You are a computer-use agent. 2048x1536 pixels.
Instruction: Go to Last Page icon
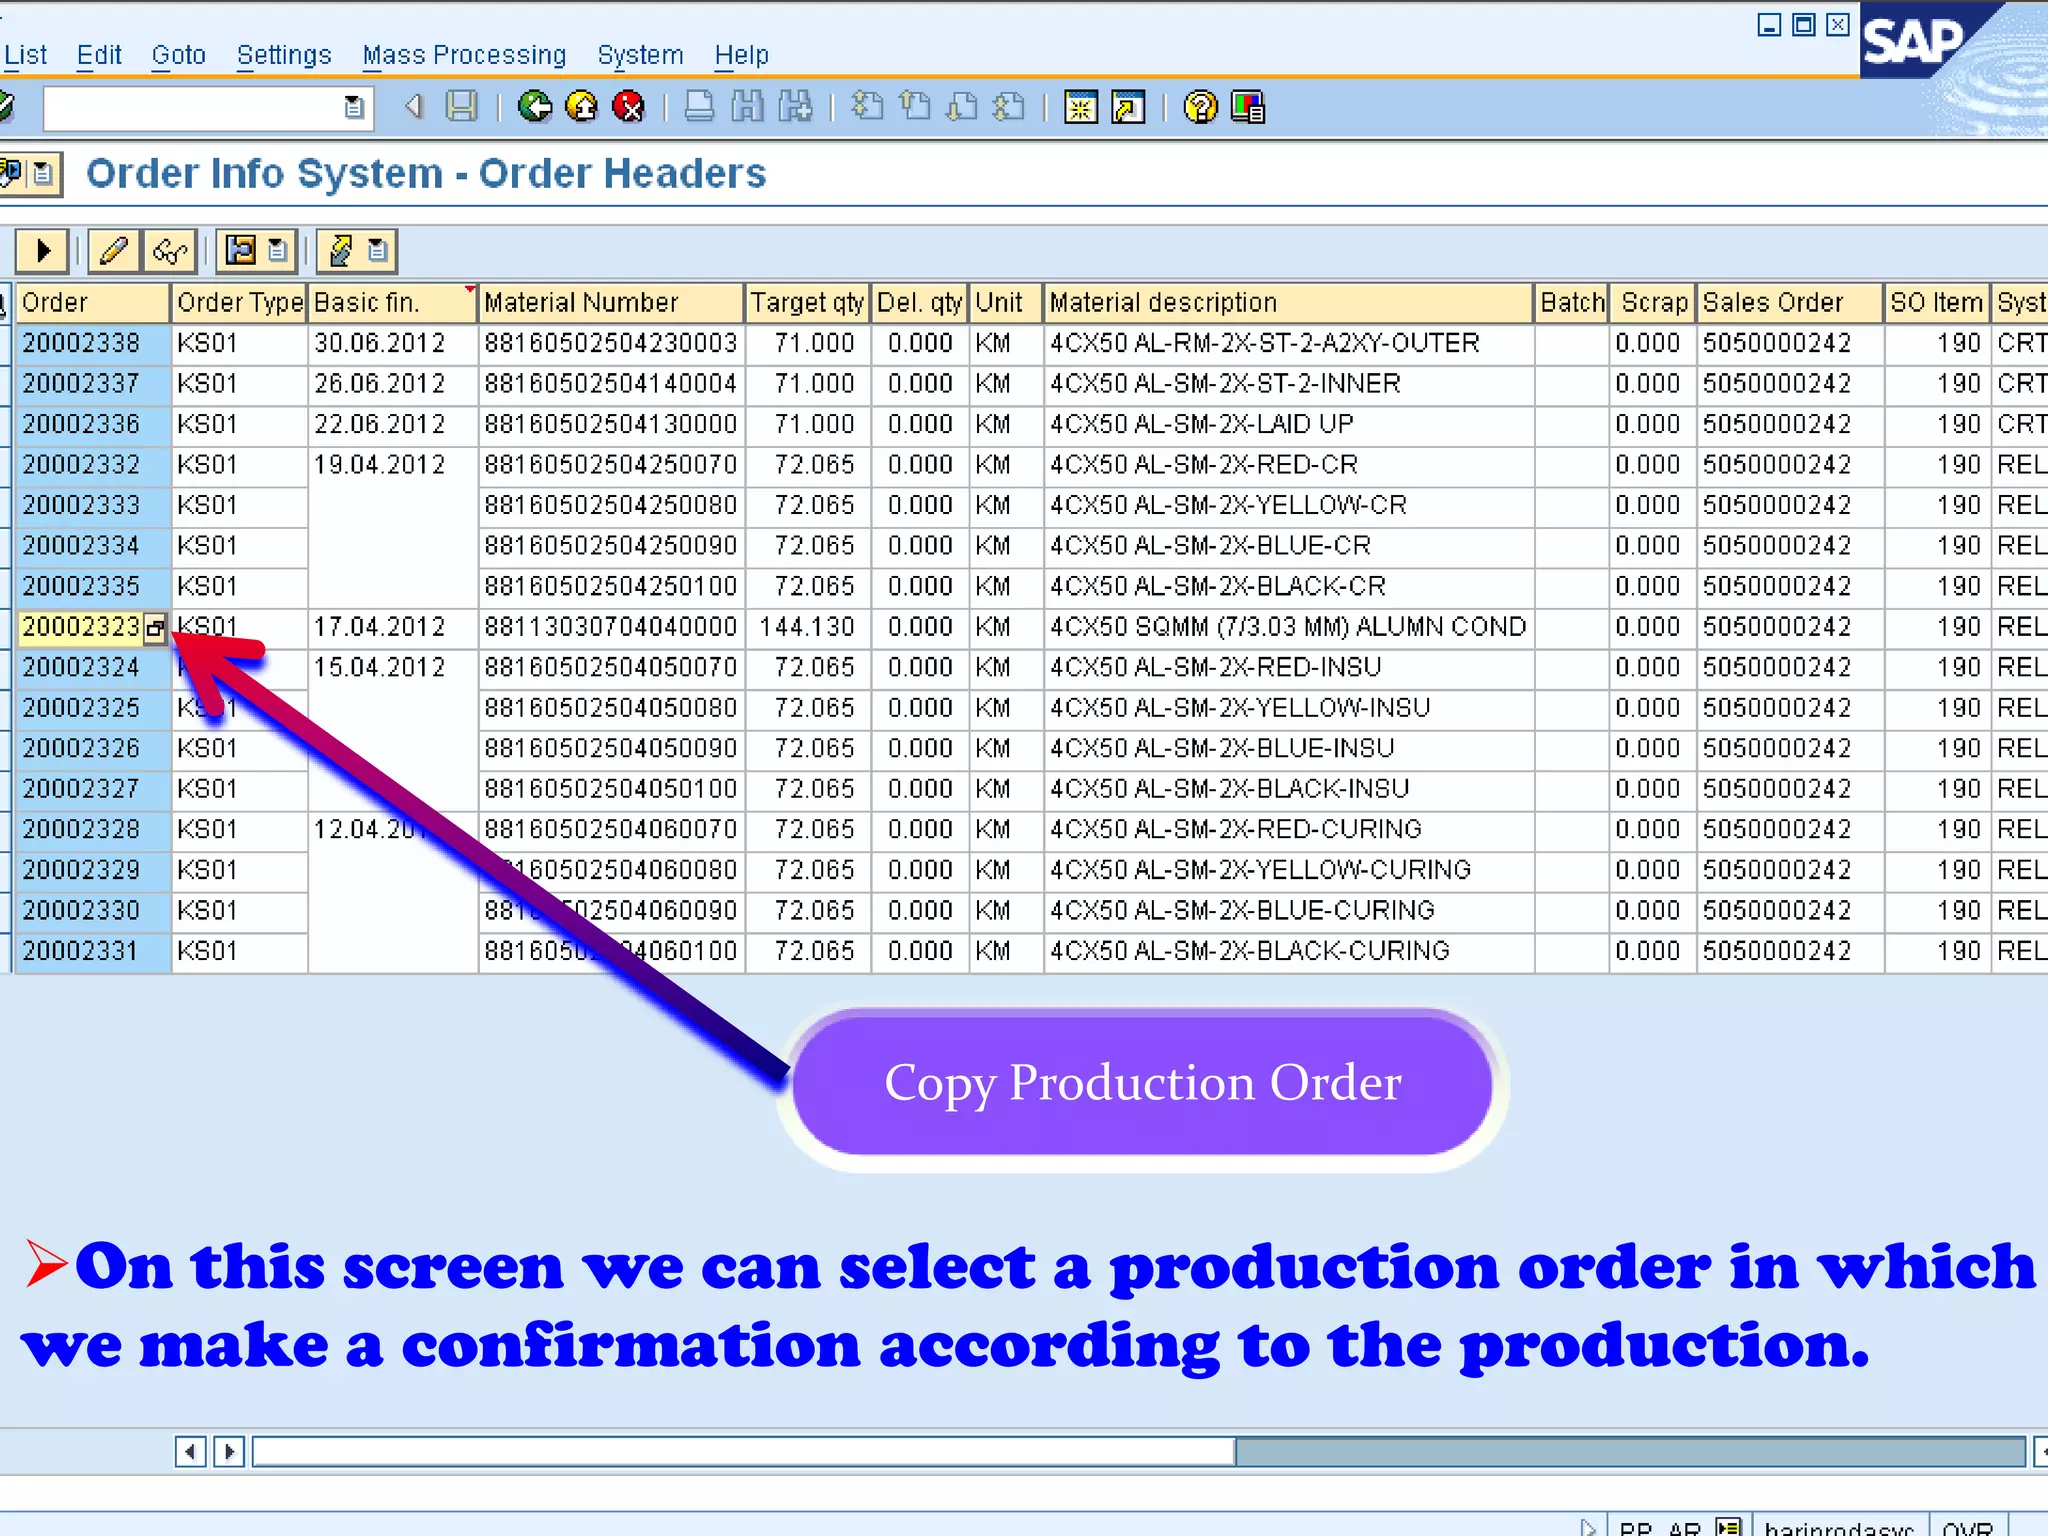coord(1010,106)
